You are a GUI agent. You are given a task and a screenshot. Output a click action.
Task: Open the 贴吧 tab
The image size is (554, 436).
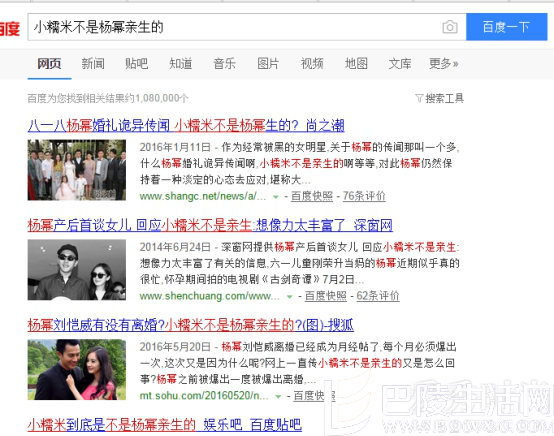pyautogui.click(x=137, y=64)
